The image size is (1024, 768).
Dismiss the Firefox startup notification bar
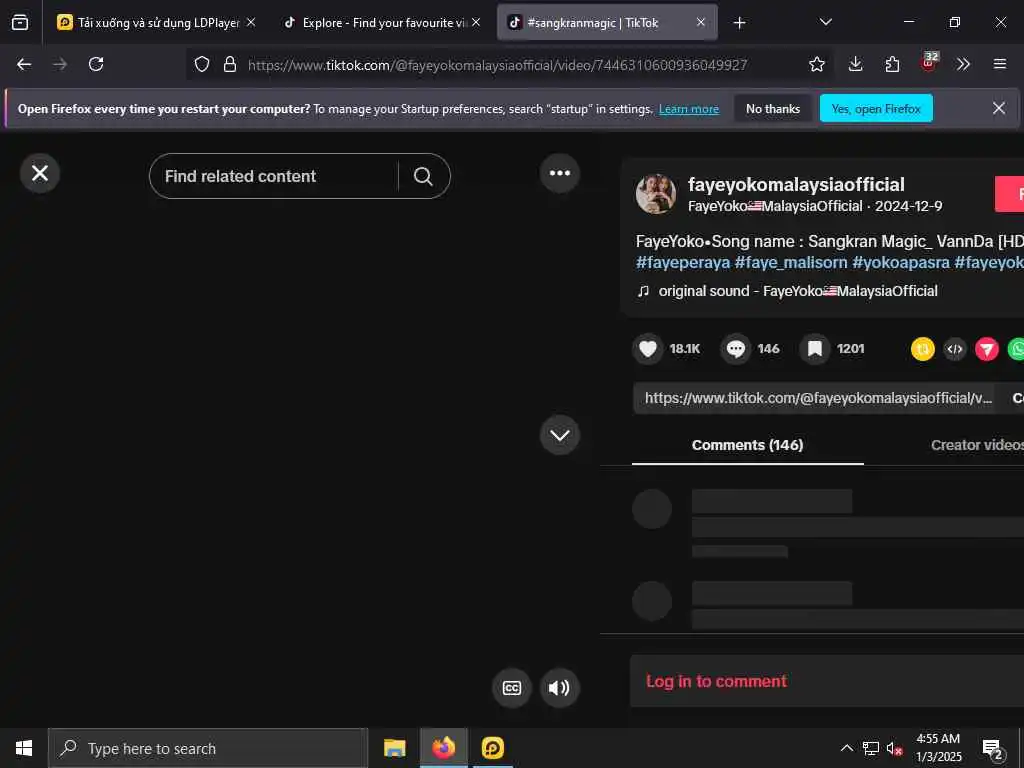(999, 108)
